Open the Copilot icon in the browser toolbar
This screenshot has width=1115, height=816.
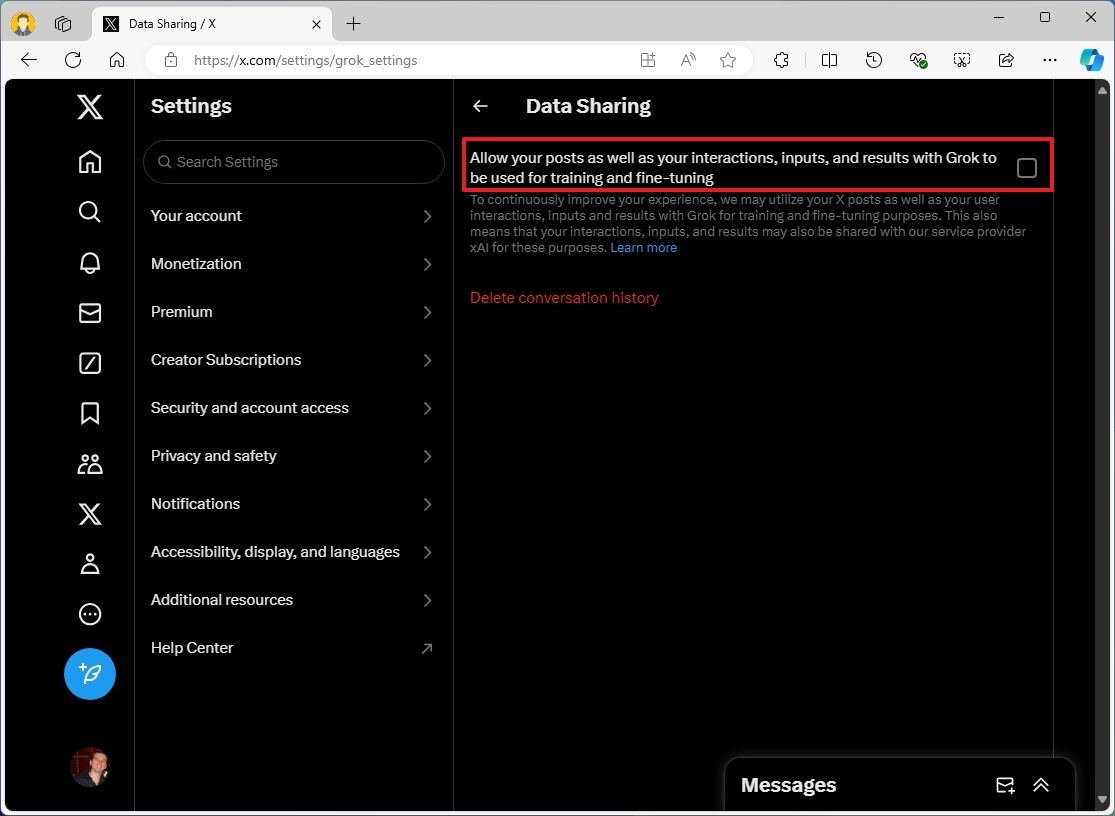[x=1091, y=60]
